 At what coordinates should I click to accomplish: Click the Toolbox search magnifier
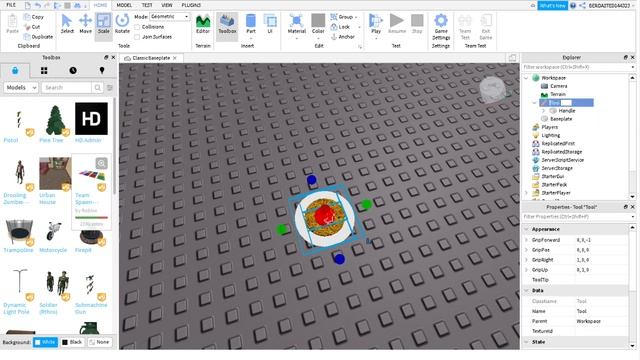98,87
